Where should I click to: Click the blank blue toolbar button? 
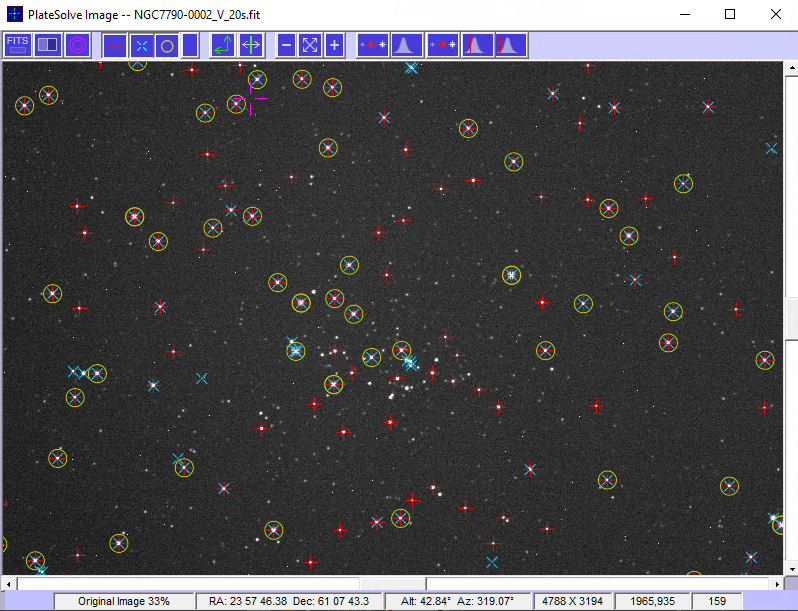(190, 45)
